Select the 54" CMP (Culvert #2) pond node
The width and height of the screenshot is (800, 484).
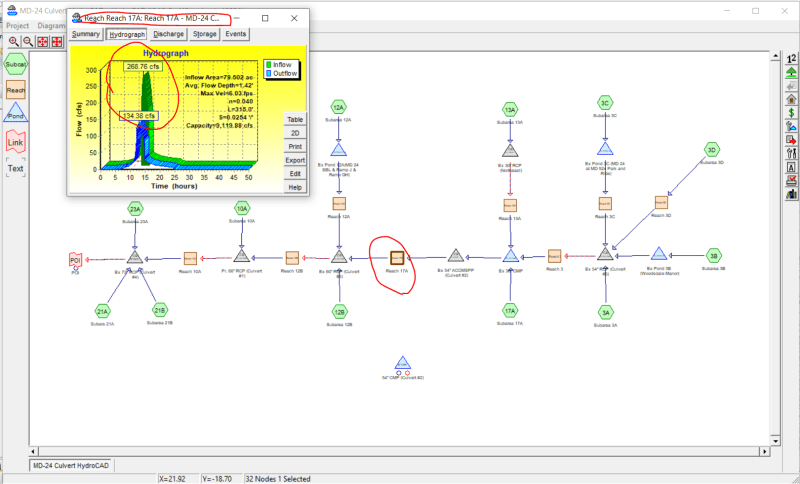[x=403, y=363]
